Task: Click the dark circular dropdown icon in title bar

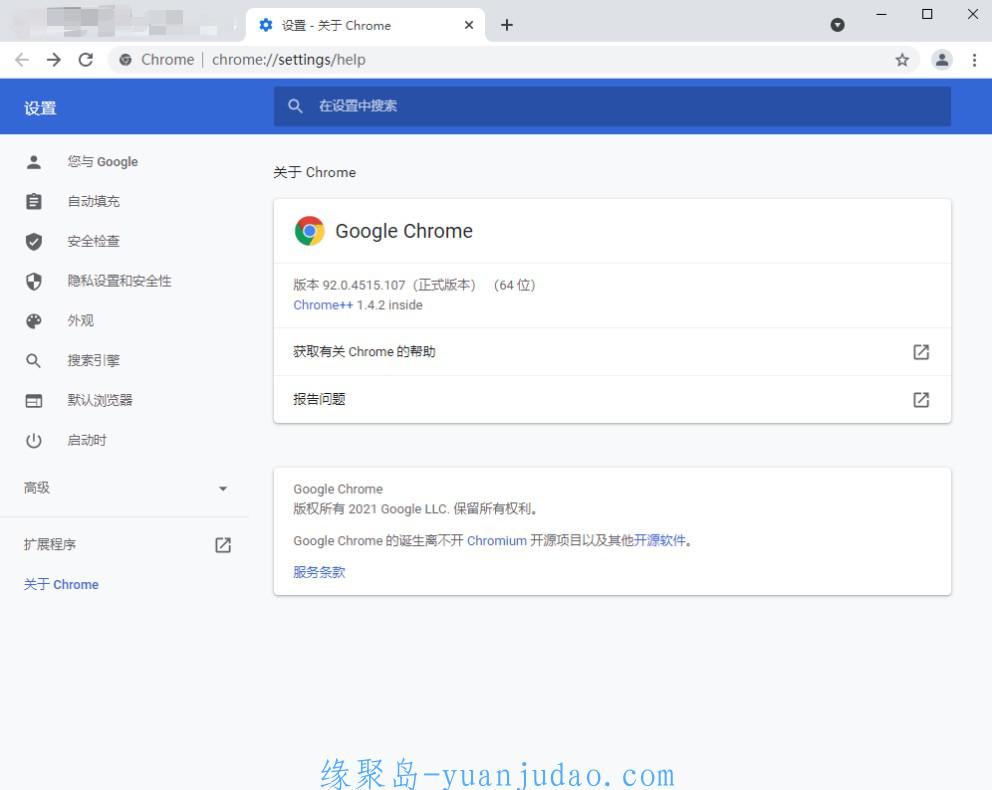Action: (837, 25)
